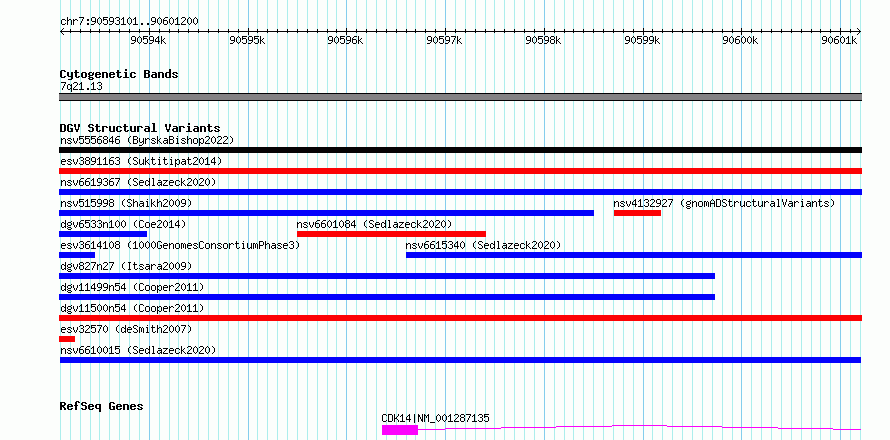Click the 90596k ruler position
This screenshot has width=890, height=440.
coord(346,40)
